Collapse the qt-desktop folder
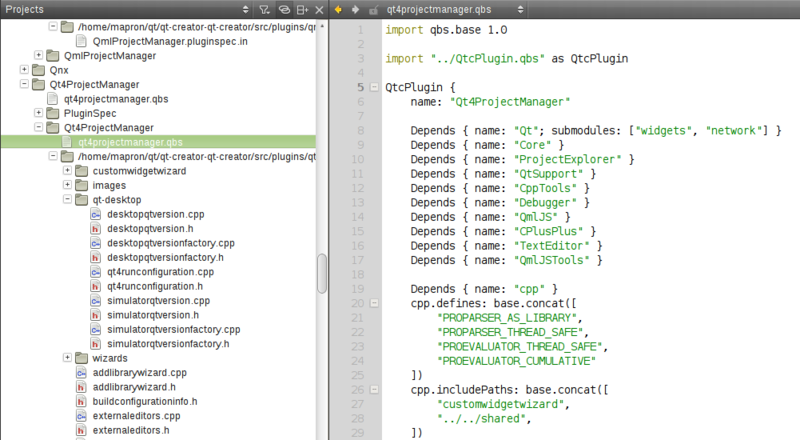This screenshot has height=440, width=800. coord(67,199)
